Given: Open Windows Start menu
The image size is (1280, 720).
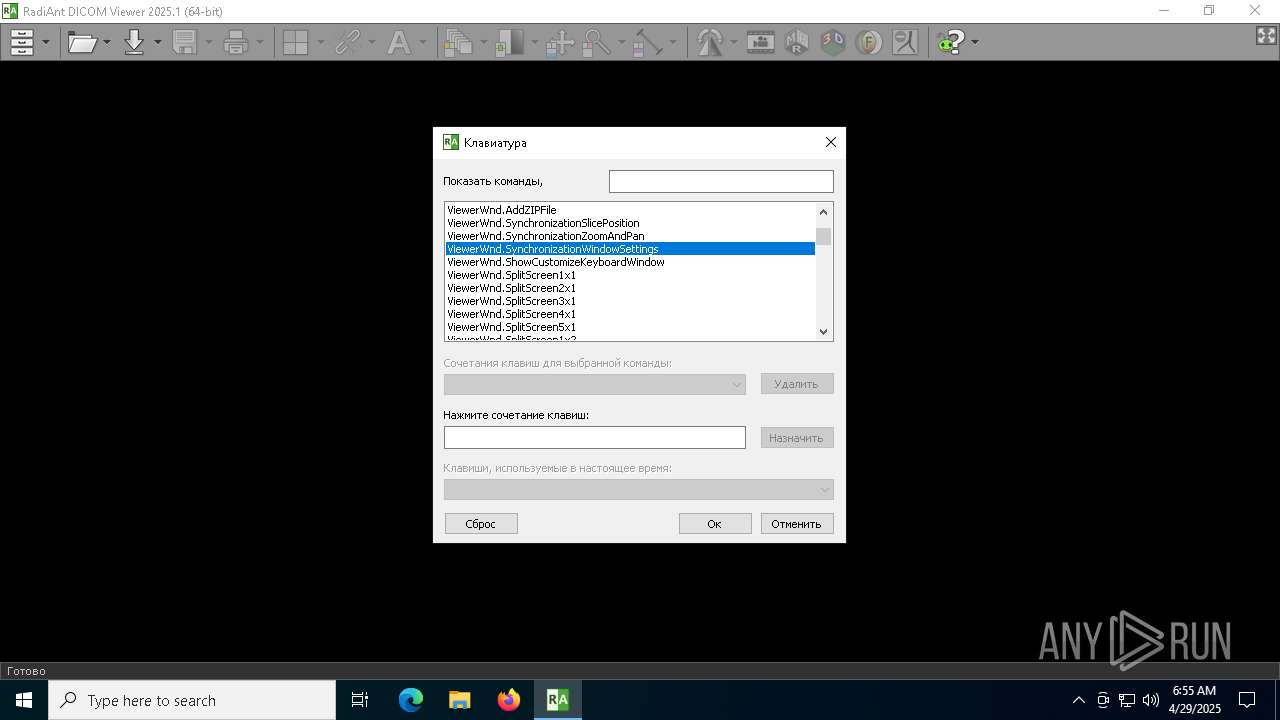Looking at the screenshot, I should coord(24,700).
